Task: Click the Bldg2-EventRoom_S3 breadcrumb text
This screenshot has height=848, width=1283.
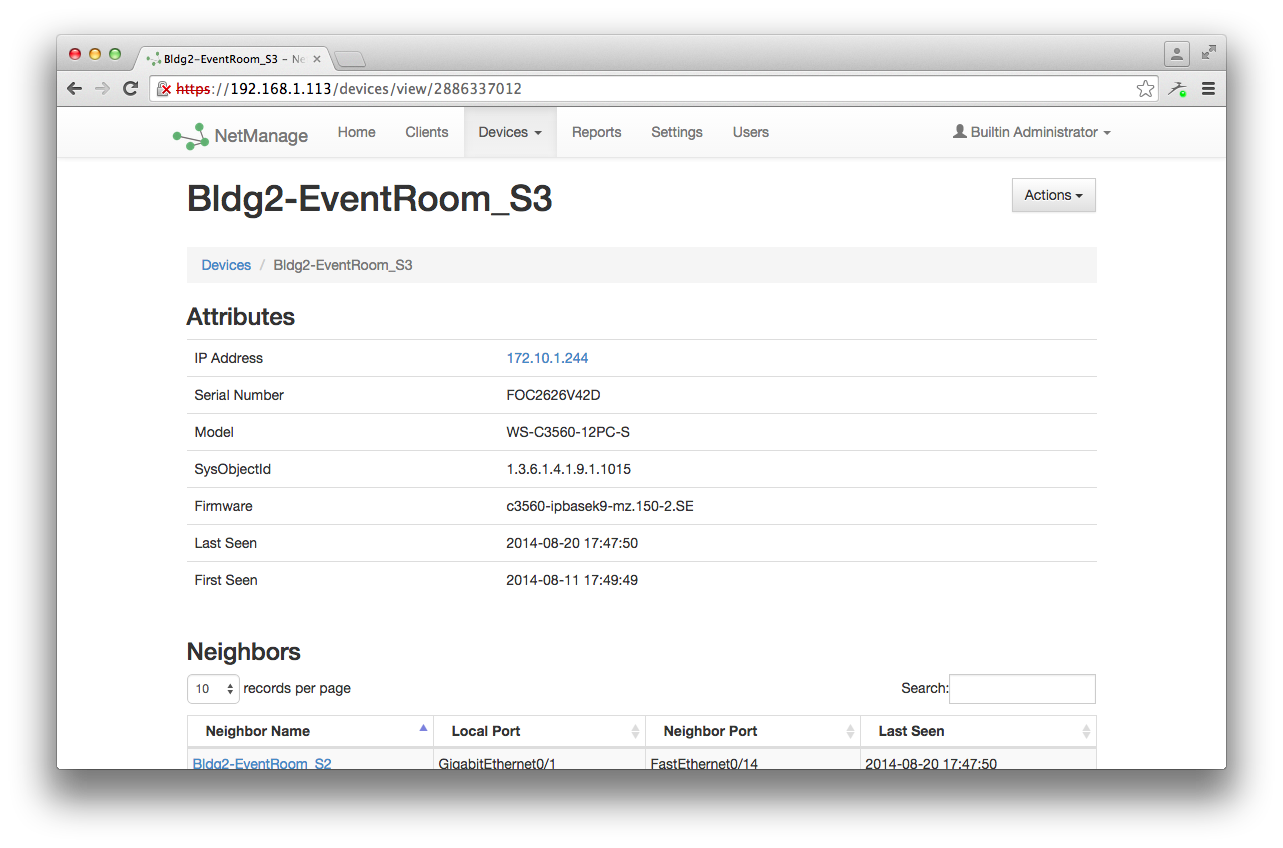Action: click(x=343, y=265)
